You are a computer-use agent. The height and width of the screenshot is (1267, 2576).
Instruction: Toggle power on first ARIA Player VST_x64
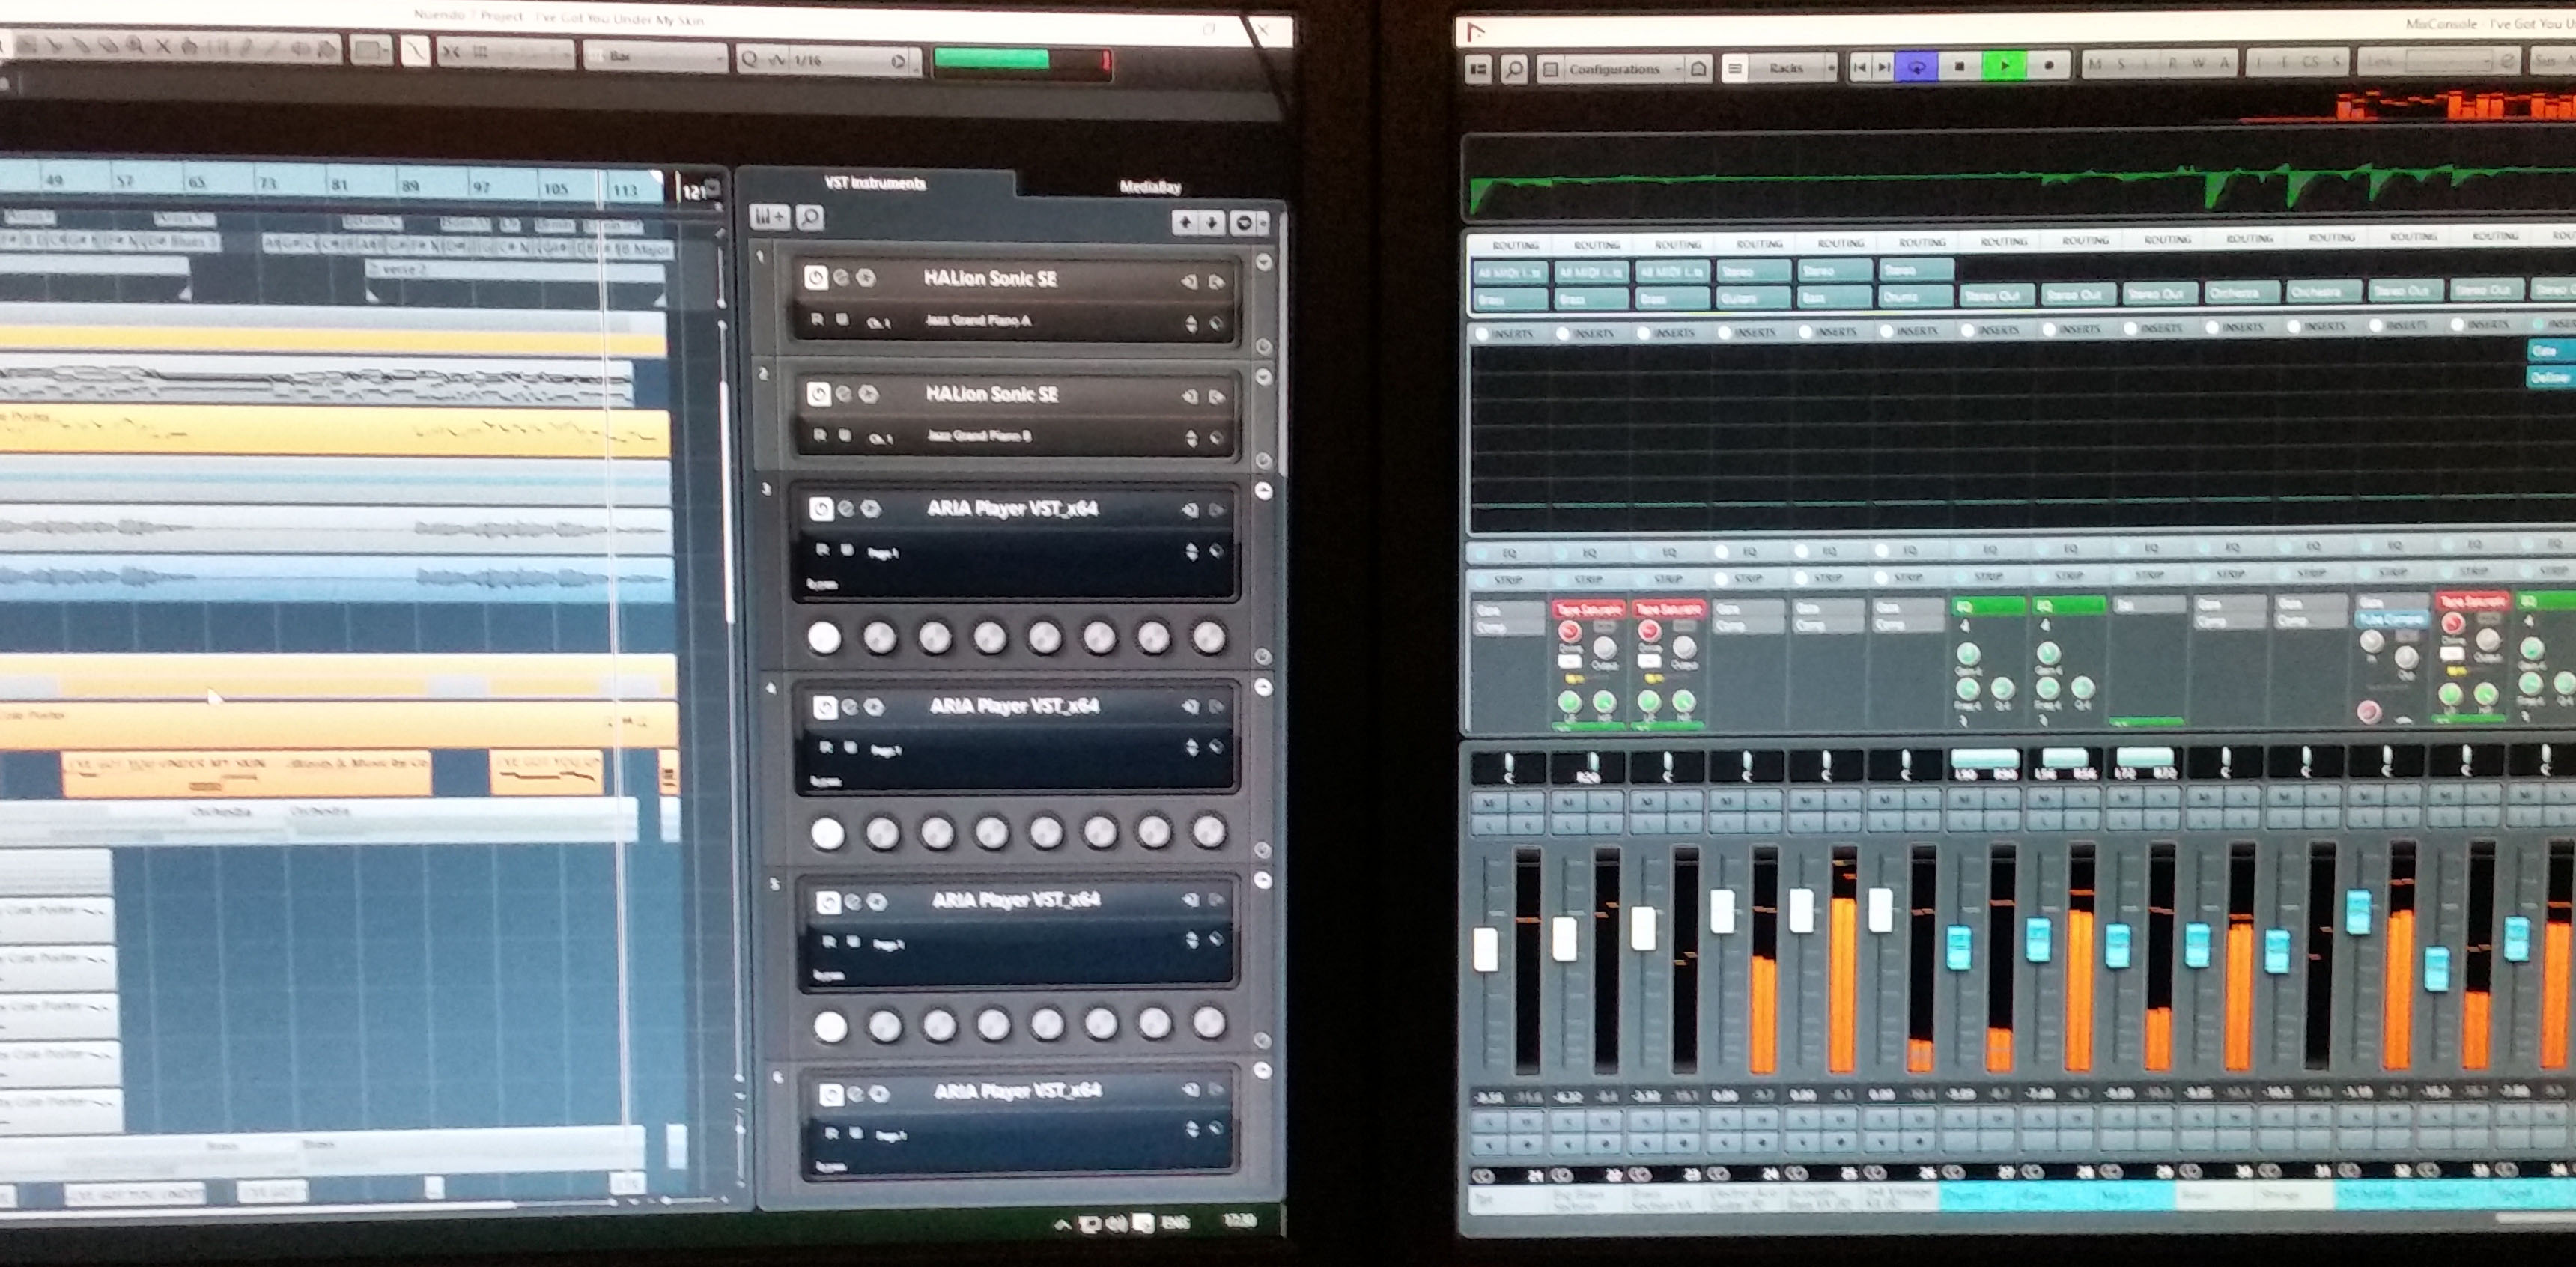click(821, 509)
